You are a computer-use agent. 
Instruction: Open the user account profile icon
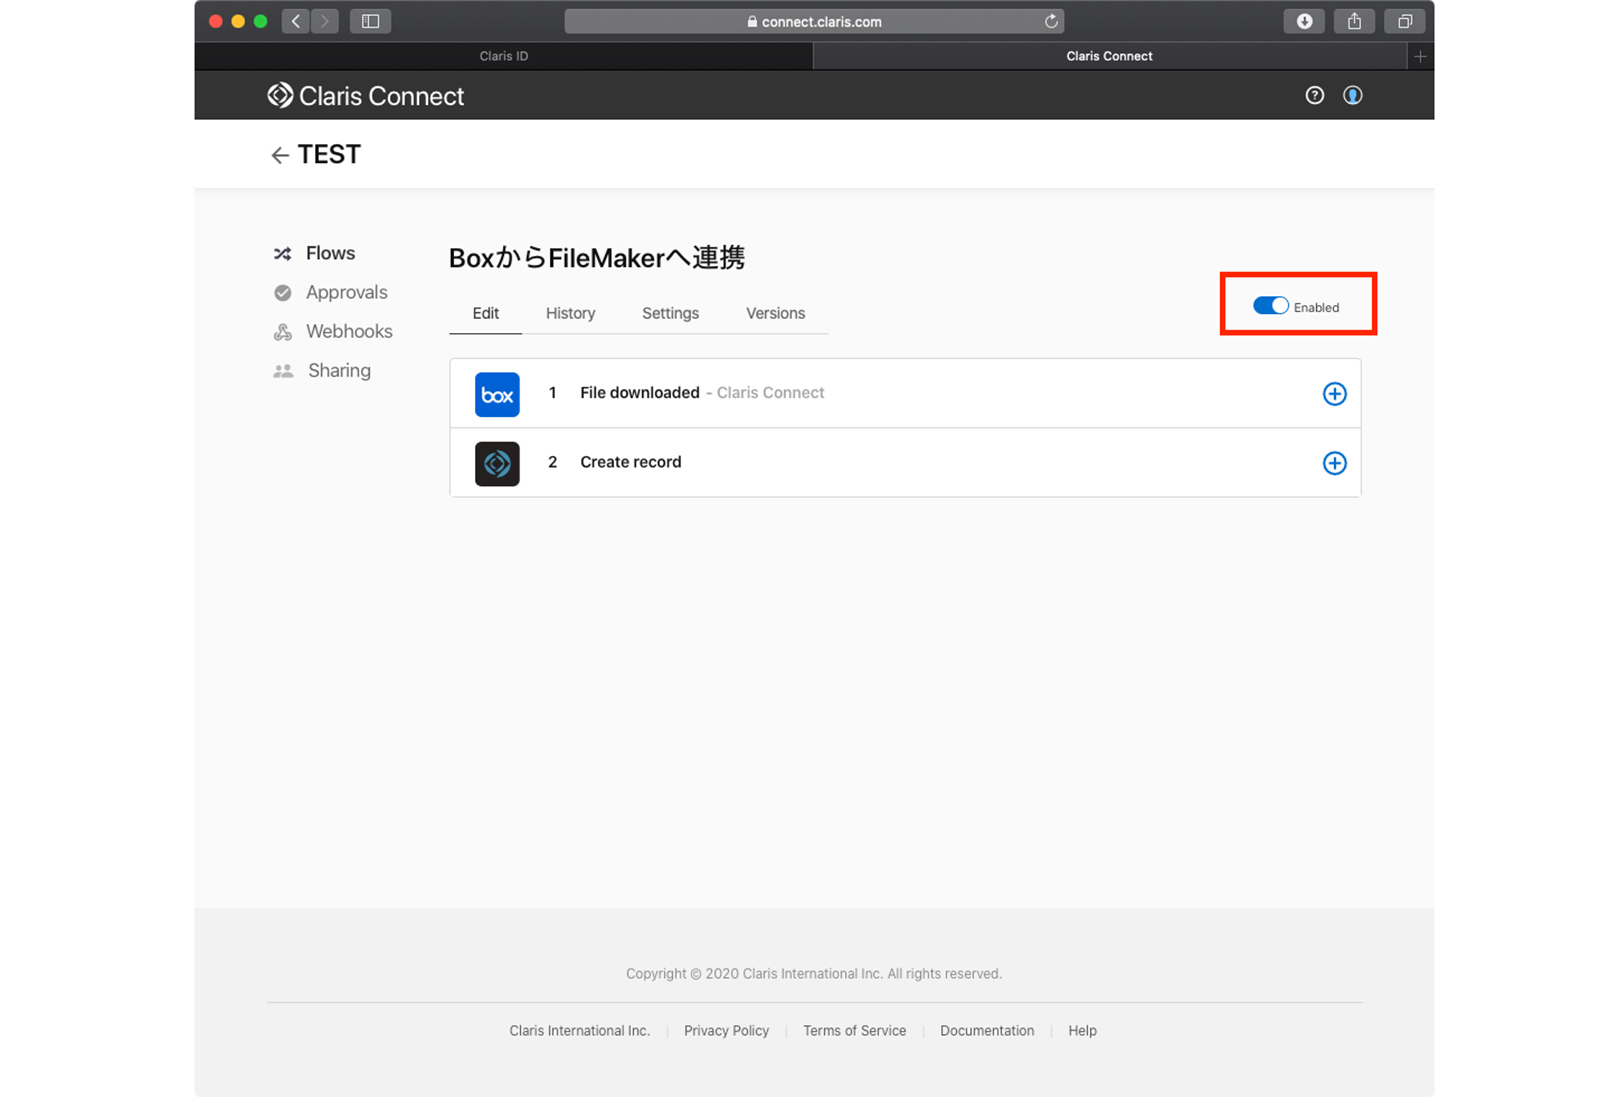click(x=1352, y=95)
